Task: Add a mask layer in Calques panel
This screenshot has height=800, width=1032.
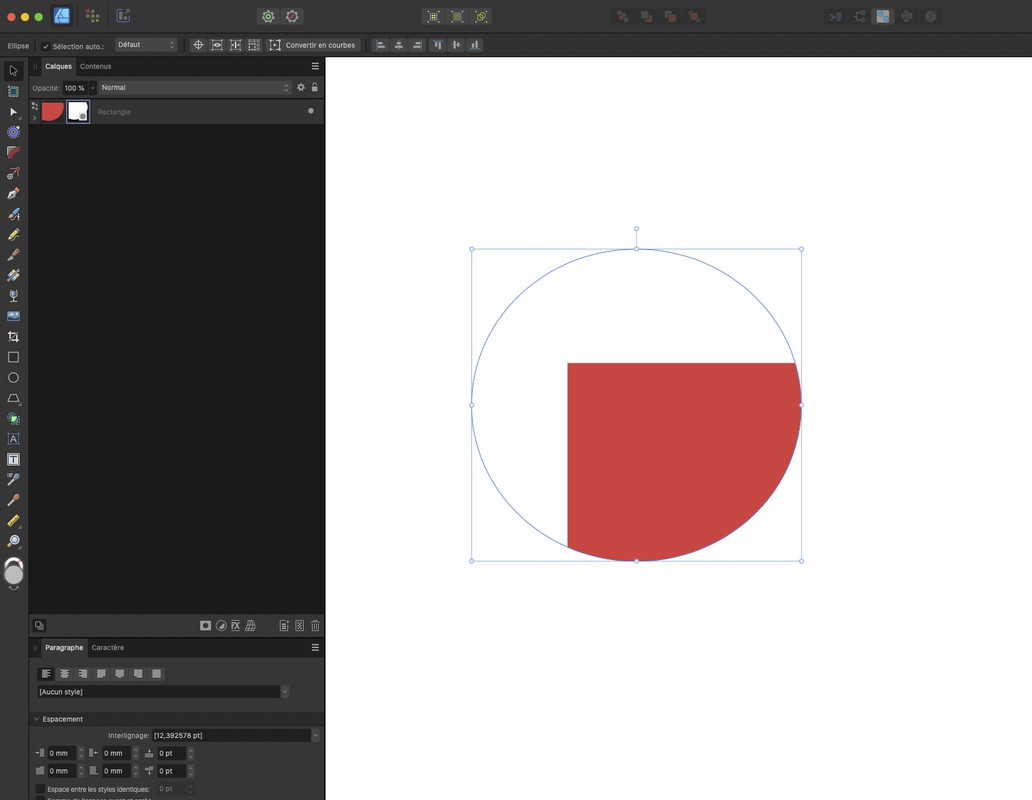Action: (x=205, y=626)
